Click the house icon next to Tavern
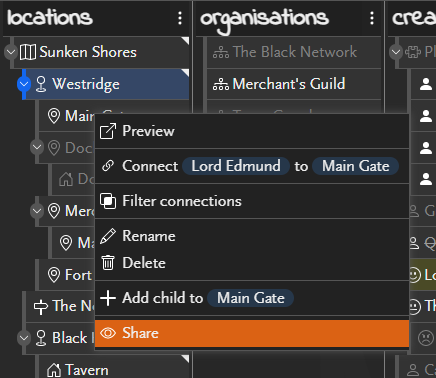 pos(54,370)
